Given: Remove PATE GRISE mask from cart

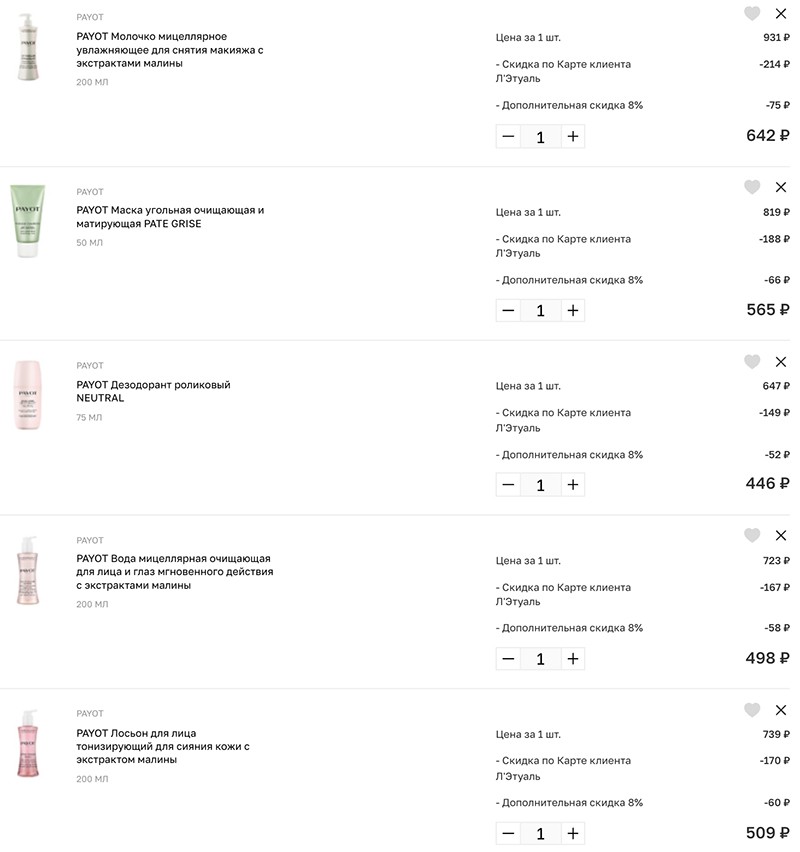Looking at the screenshot, I should point(781,187).
